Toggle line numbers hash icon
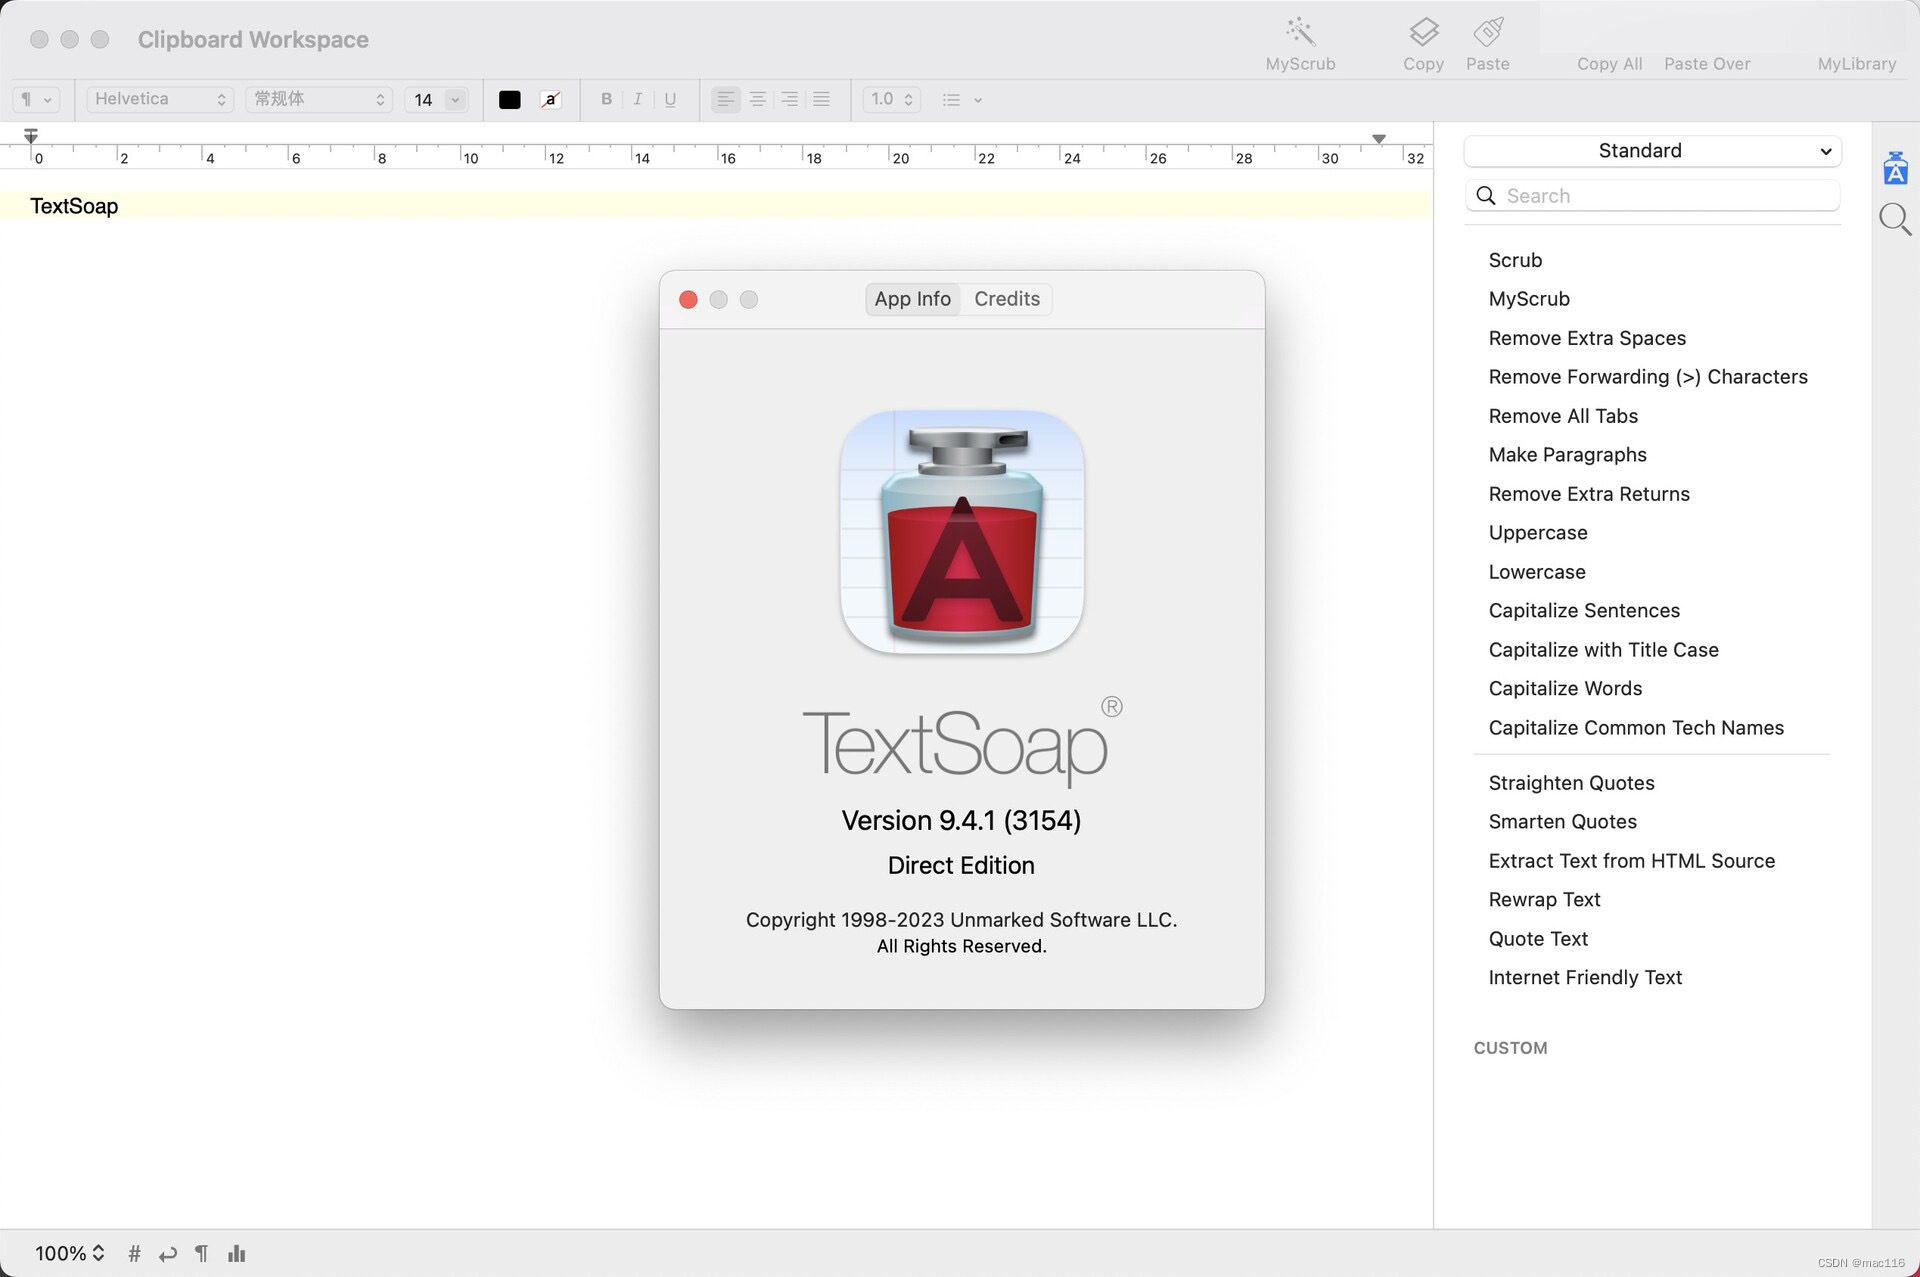Screen dimensions: 1920x1277 pos(134,1254)
